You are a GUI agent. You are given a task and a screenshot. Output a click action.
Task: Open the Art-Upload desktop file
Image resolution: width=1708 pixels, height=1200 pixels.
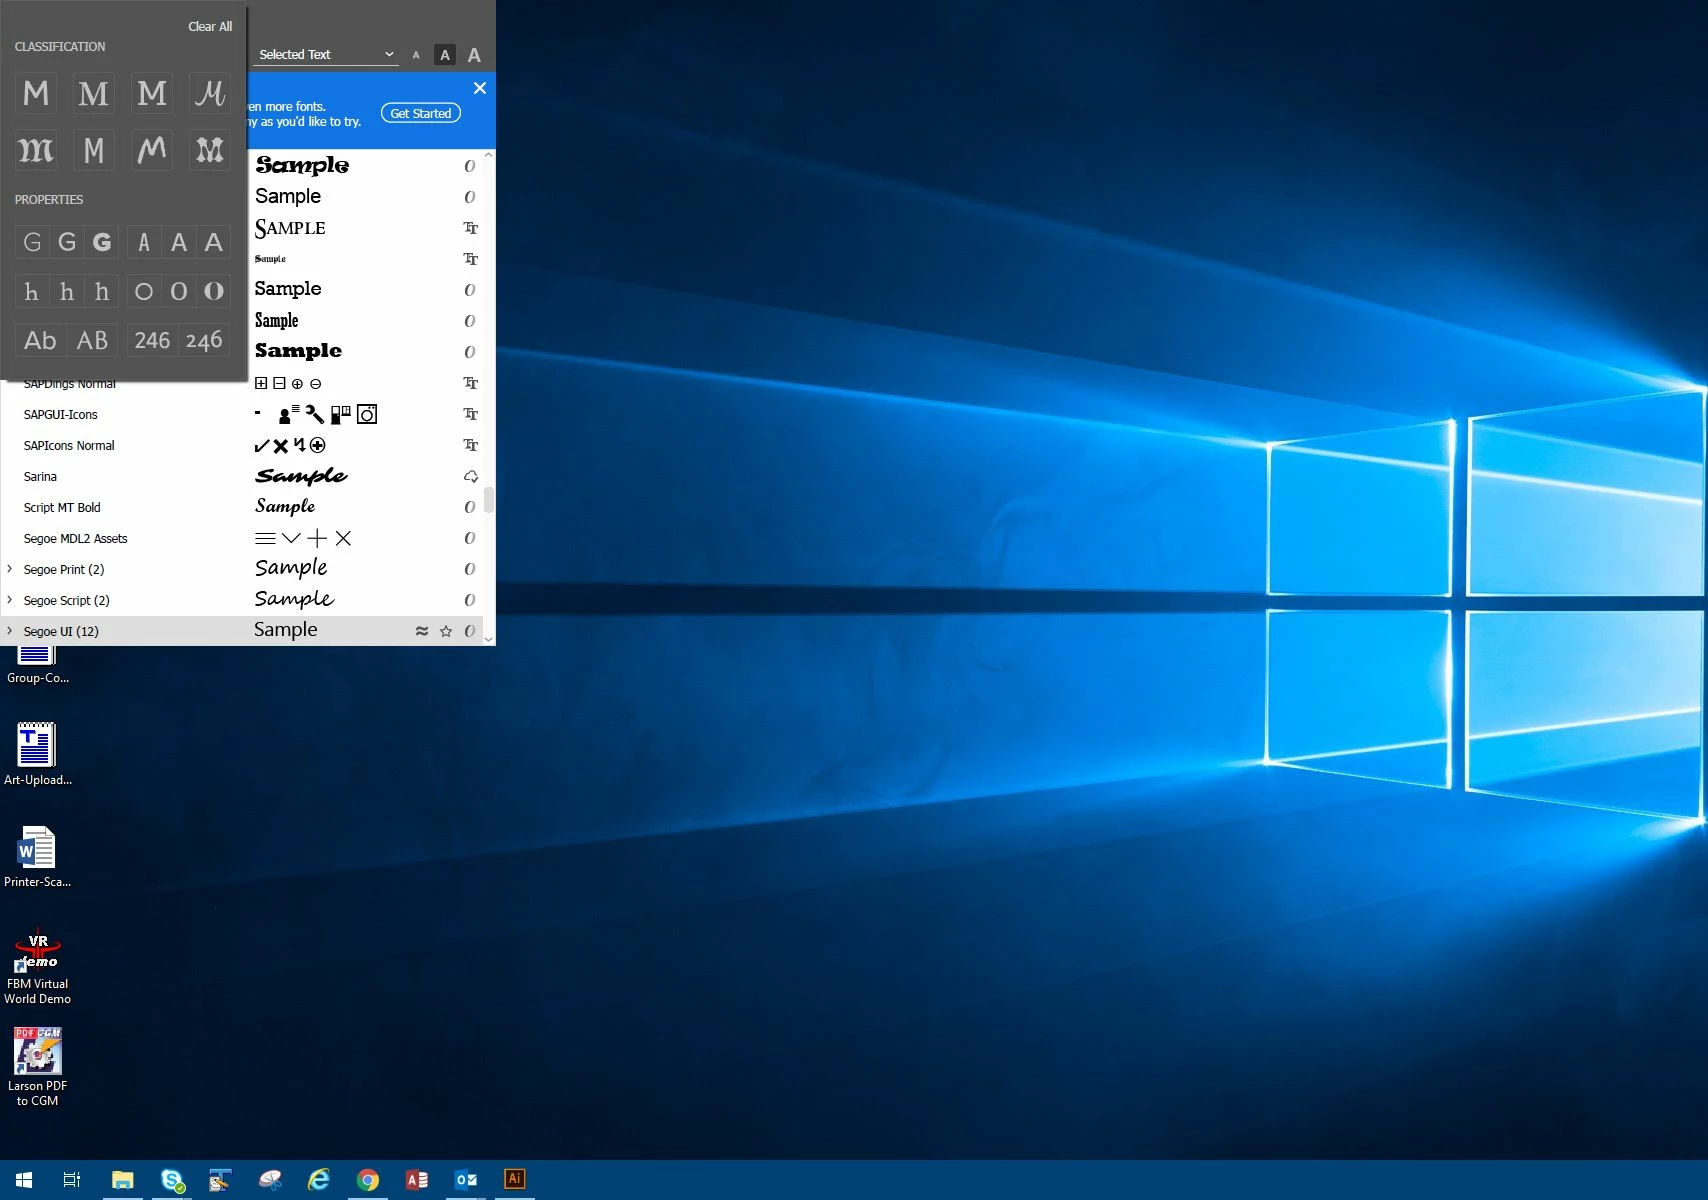37,754
